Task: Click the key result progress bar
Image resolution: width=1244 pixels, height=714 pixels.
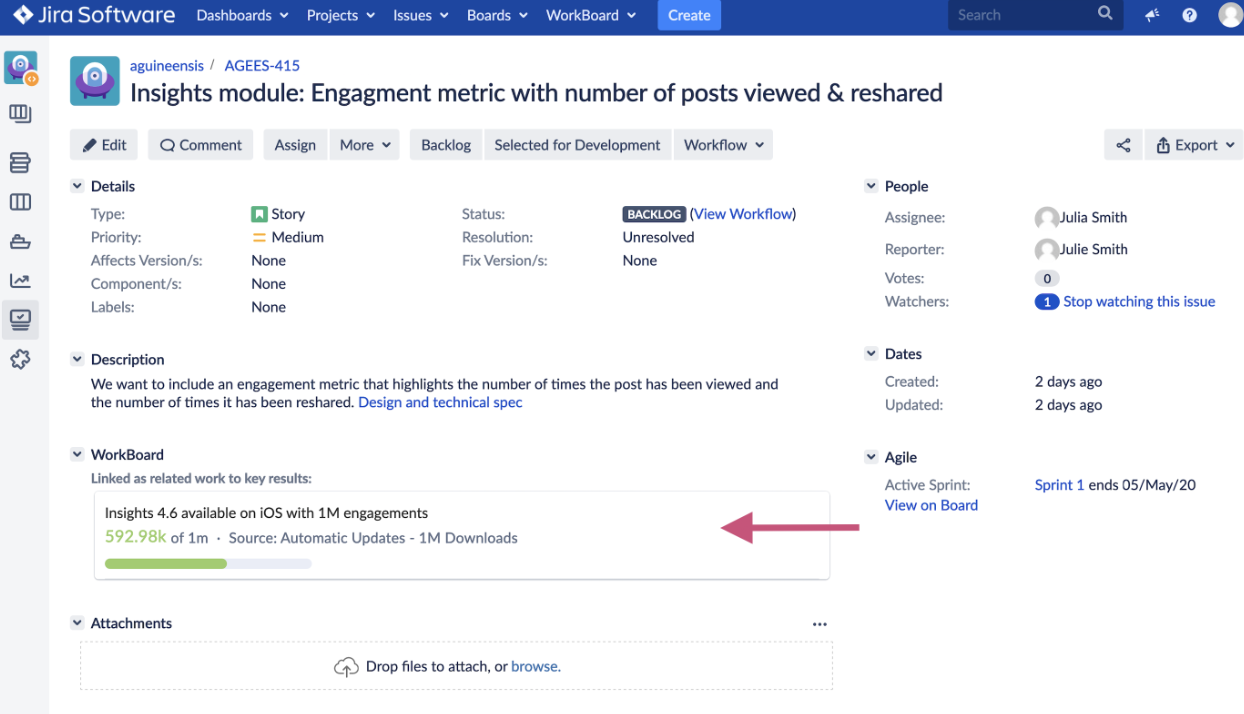Action: pyautogui.click(x=208, y=564)
